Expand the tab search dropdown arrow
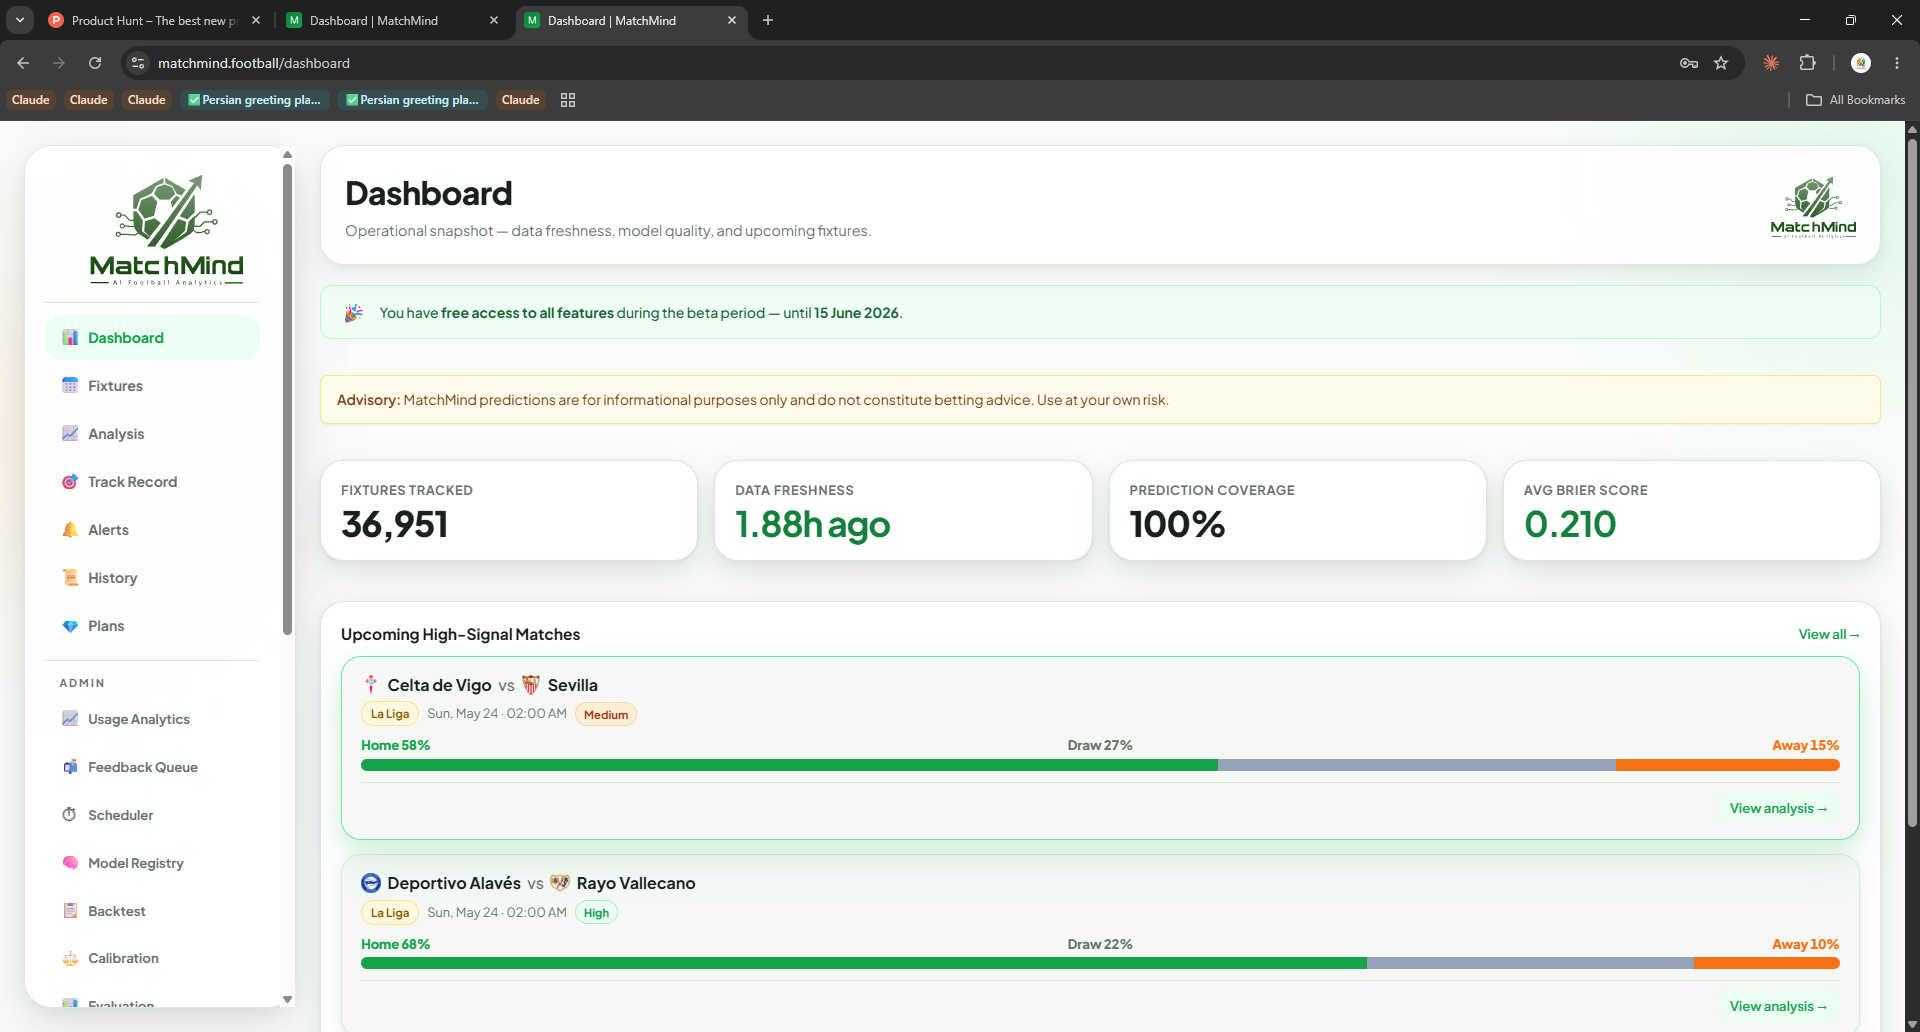The height and width of the screenshot is (1032, 1920). 19,20
